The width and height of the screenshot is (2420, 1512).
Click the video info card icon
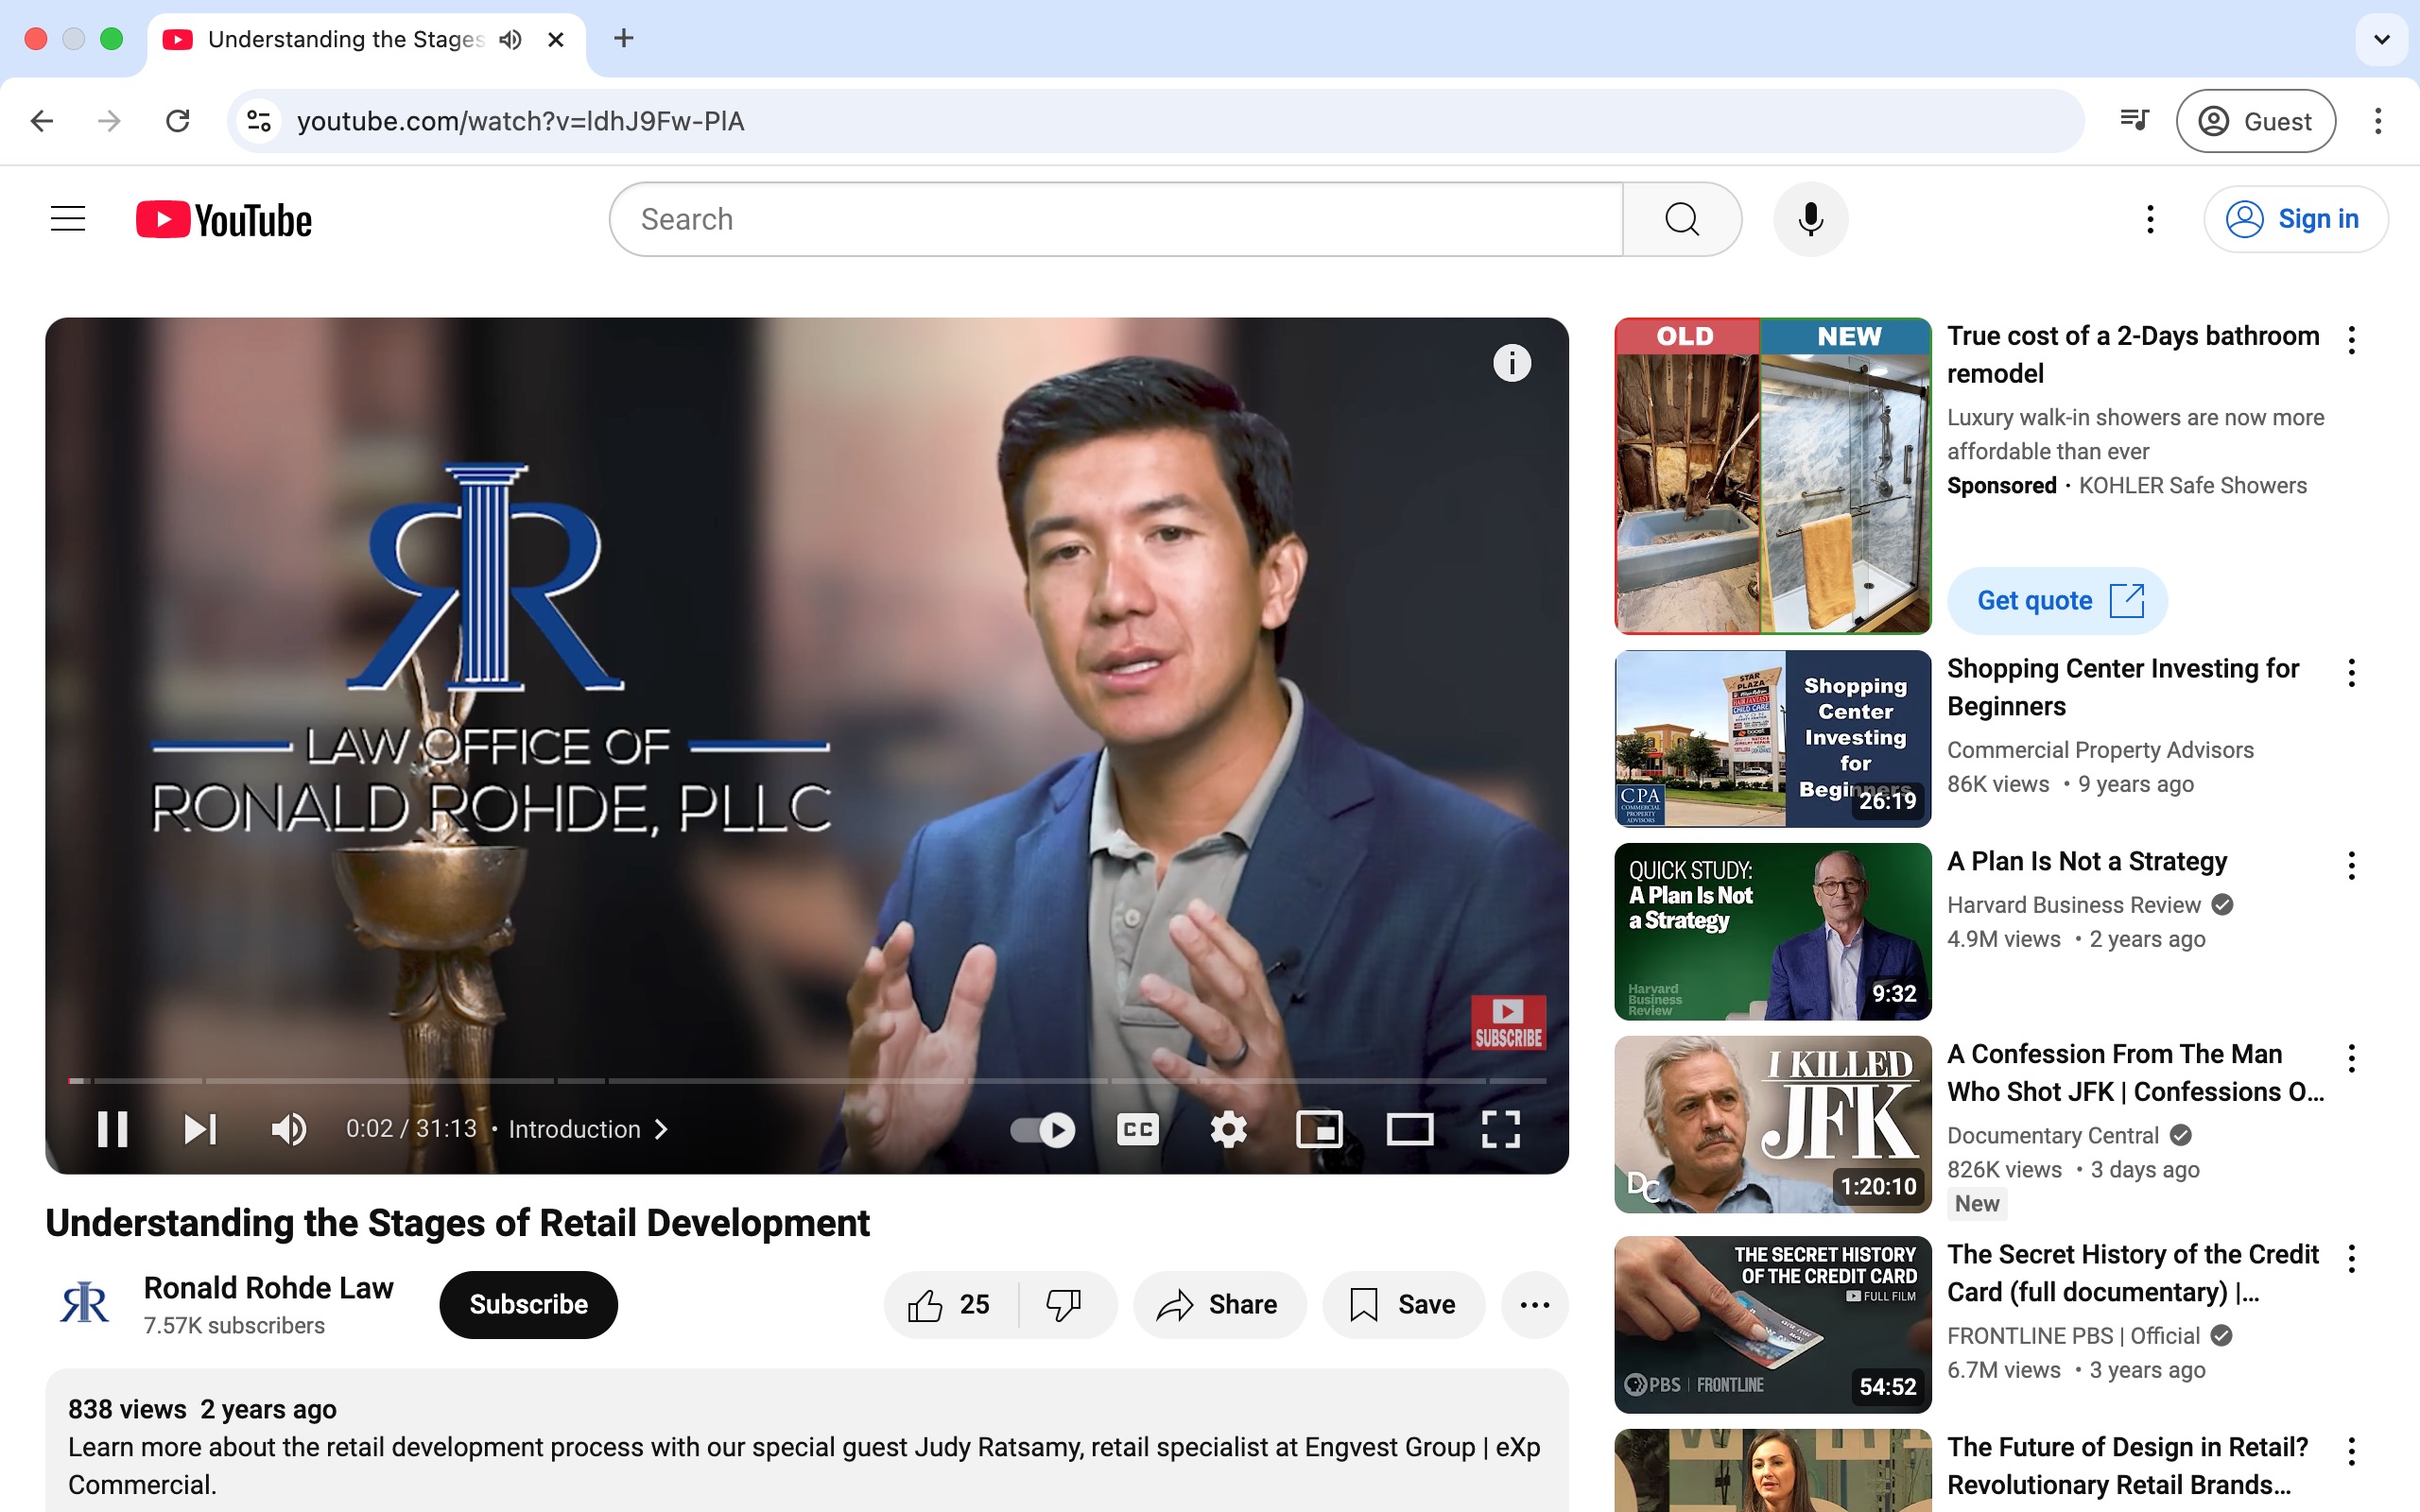[x=1512, y=363]
